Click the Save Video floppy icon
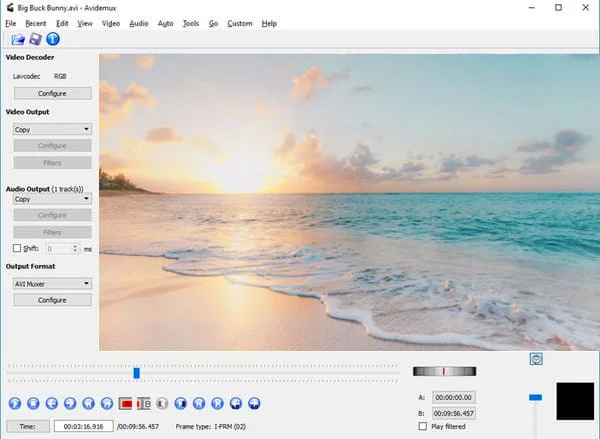 pos(35,39)
